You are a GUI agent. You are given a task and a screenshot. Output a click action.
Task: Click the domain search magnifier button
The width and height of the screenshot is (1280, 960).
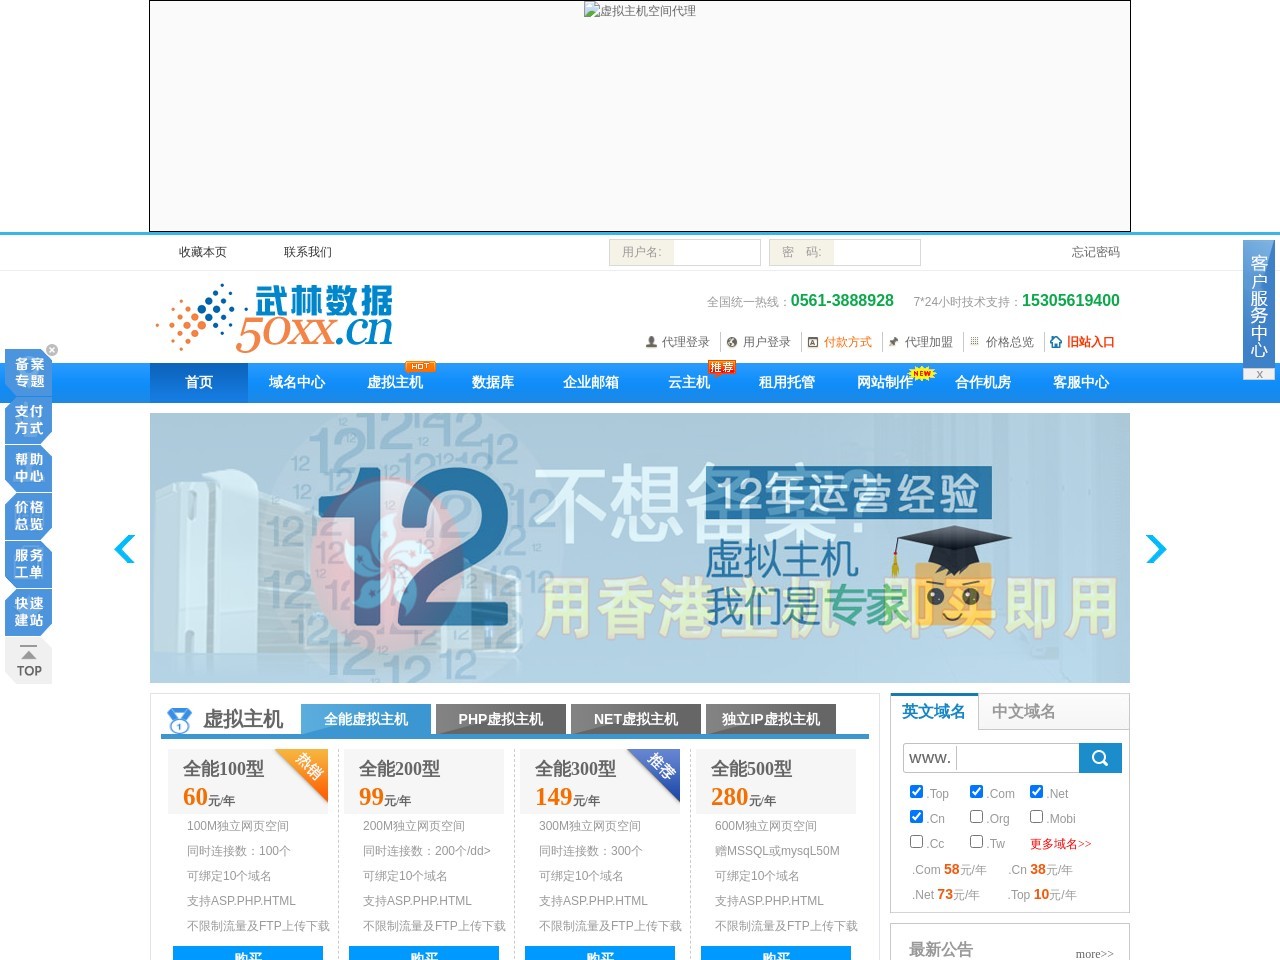pos(1100,758)
